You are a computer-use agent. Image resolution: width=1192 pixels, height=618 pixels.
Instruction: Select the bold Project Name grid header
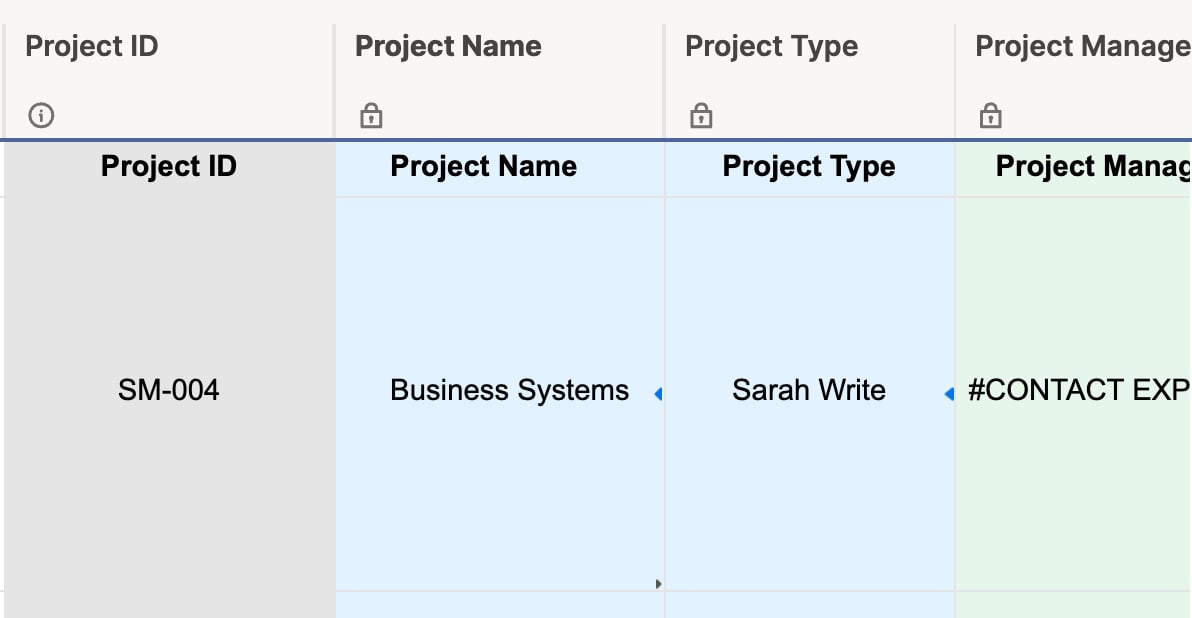pyautogui.click(x=483, y=166)
